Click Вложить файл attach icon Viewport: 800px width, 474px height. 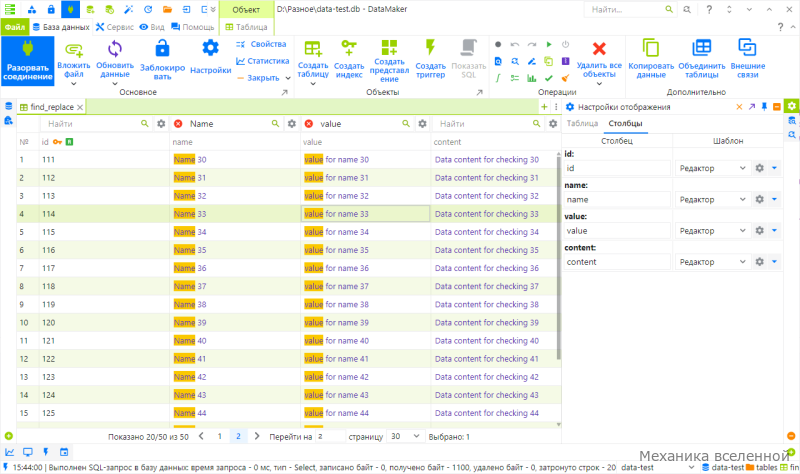click(x=73, y=50)
